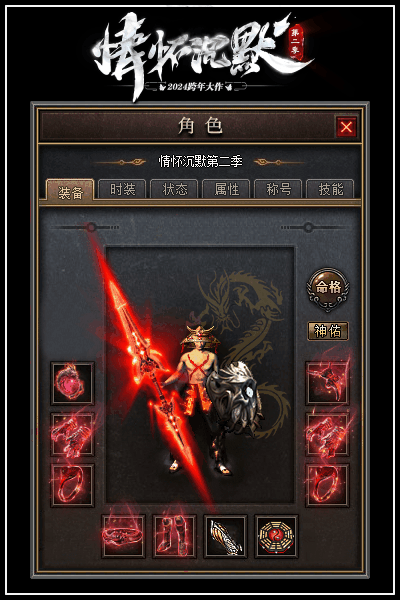Select the red boots equipment slot
The image size is (400, 600).
(x=175, y=536)
